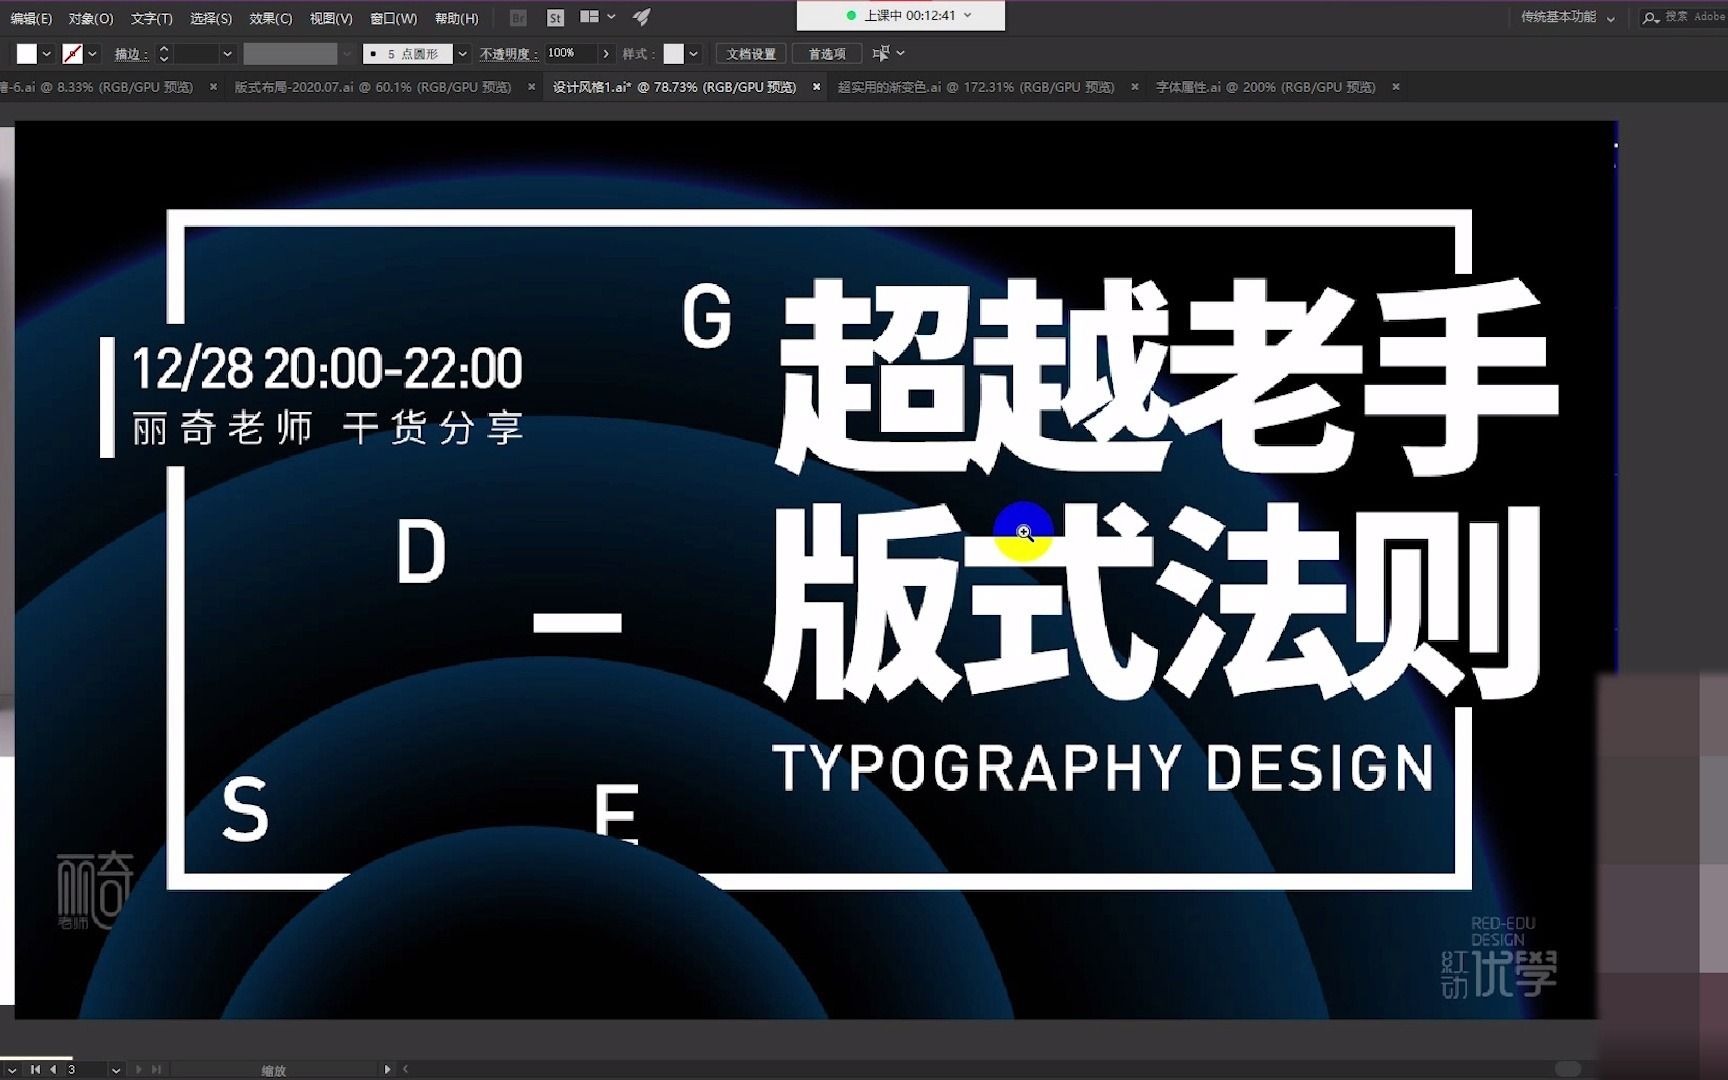Click the align-to-selection icon in control bar
The height and width of the screenshot is (1080, 1728).
pos(881,54)
